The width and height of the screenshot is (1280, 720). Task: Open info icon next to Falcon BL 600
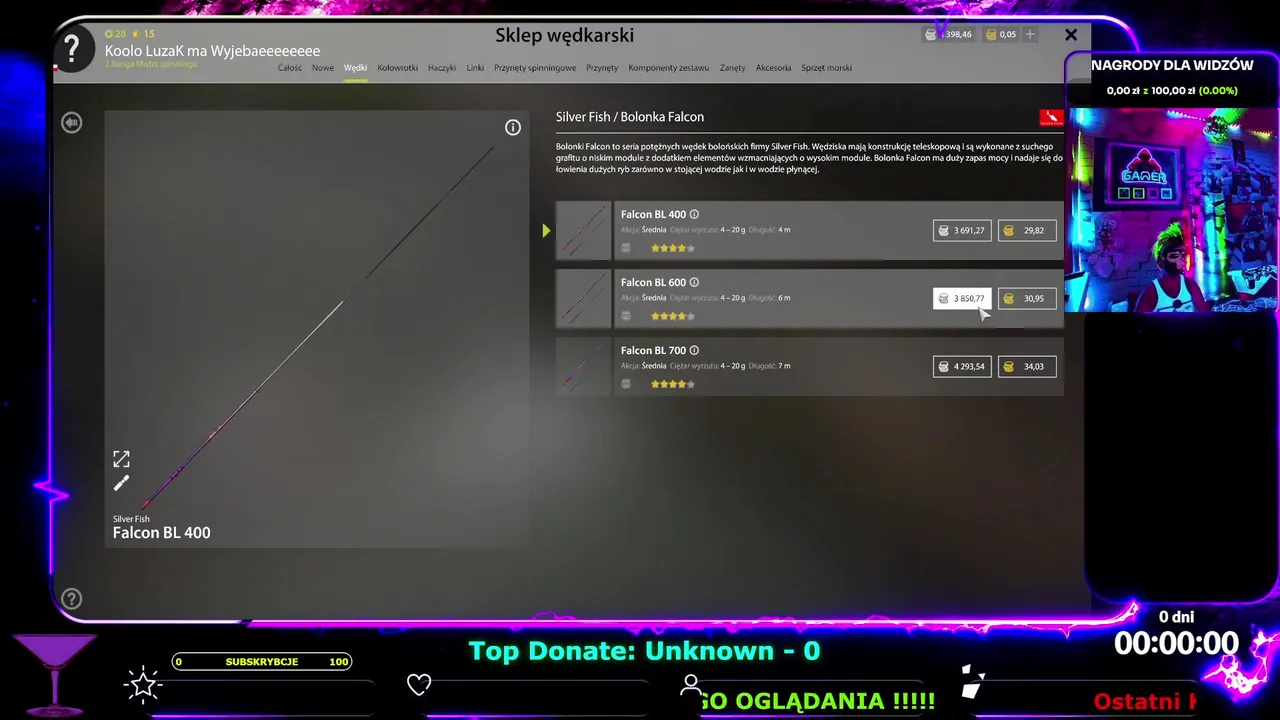coord(694,282)
